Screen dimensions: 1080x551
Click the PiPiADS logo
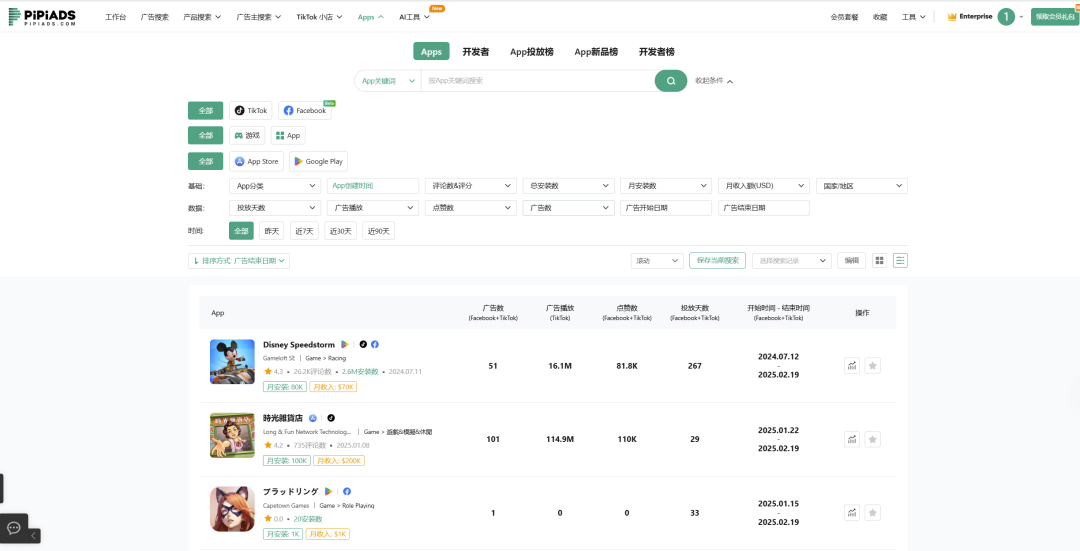point(42,17)
